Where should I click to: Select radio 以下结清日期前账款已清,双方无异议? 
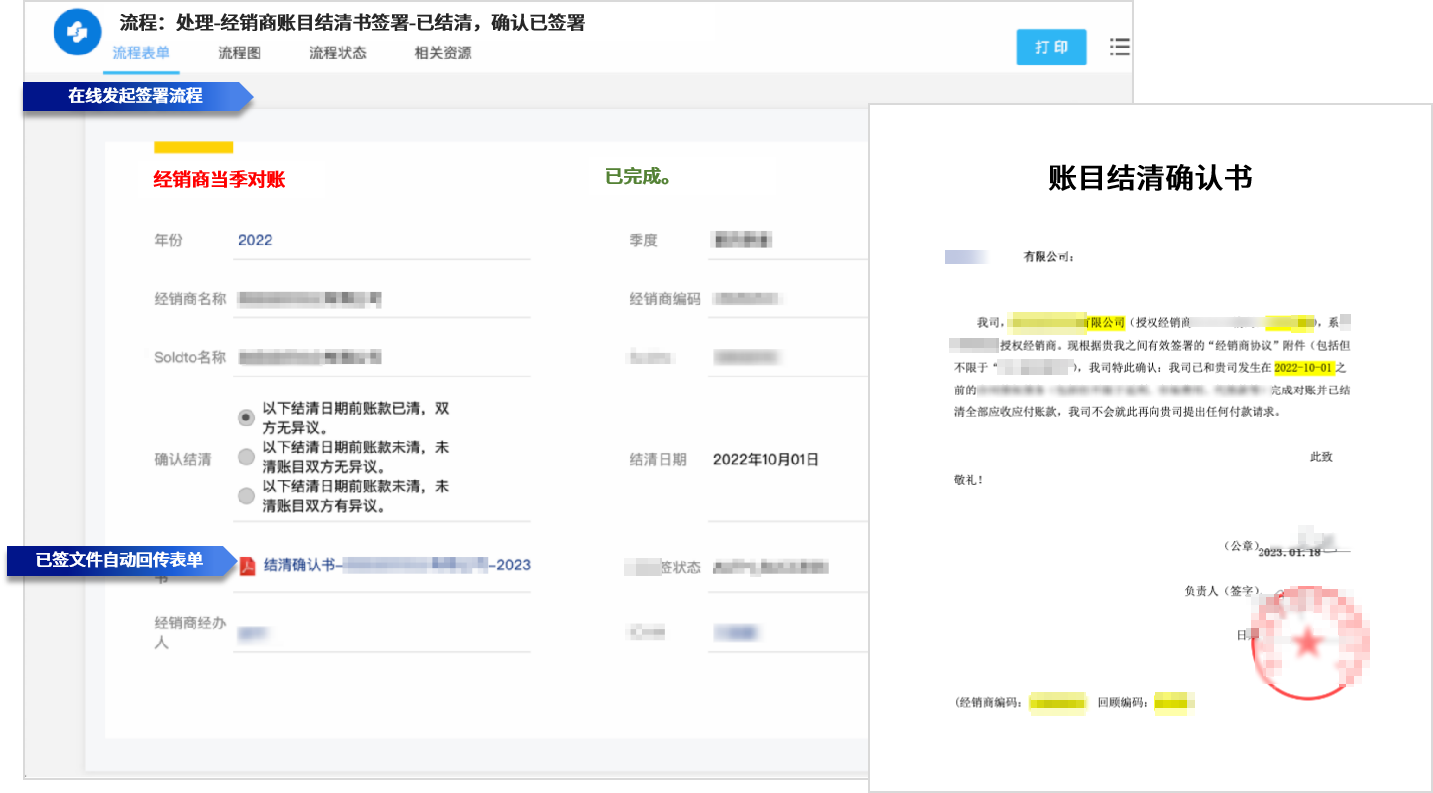[246, 417]
